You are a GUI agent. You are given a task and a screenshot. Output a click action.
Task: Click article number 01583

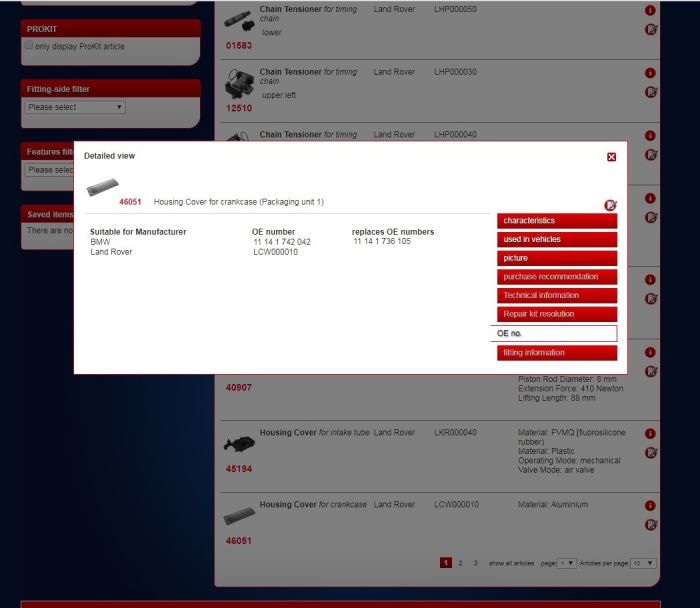tap(239, 46)
